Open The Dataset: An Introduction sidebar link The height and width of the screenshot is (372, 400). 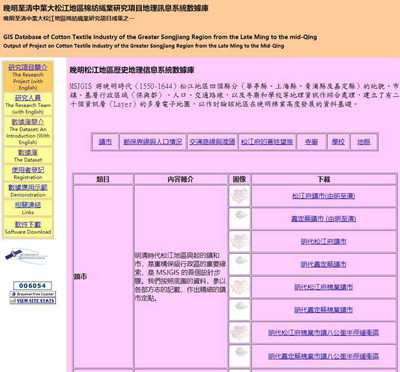click(x=28, y=122)
